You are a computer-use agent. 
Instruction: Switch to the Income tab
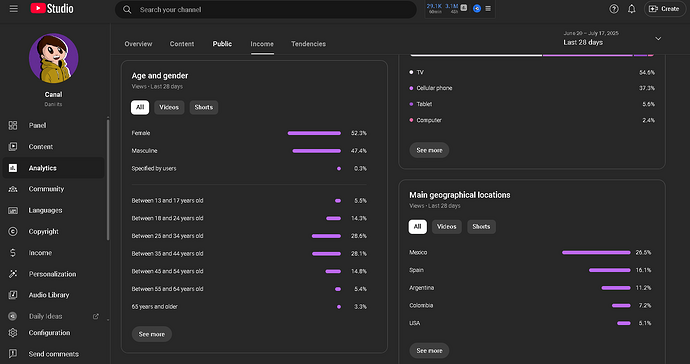(262, 44)
